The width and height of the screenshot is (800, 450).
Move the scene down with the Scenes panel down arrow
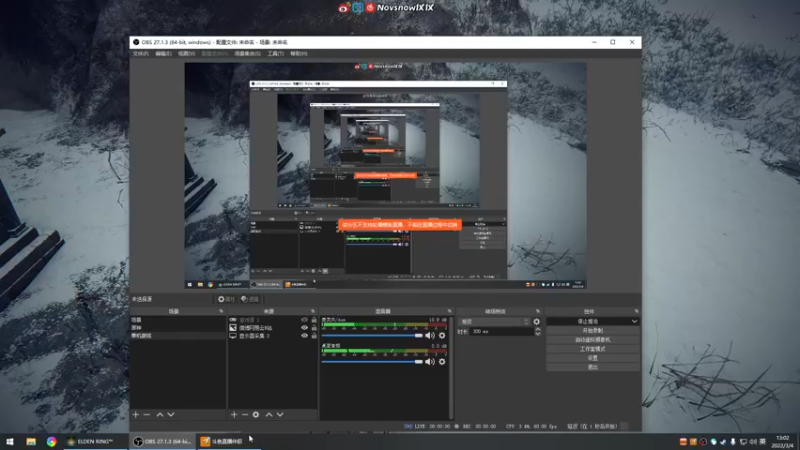point(171,415)
